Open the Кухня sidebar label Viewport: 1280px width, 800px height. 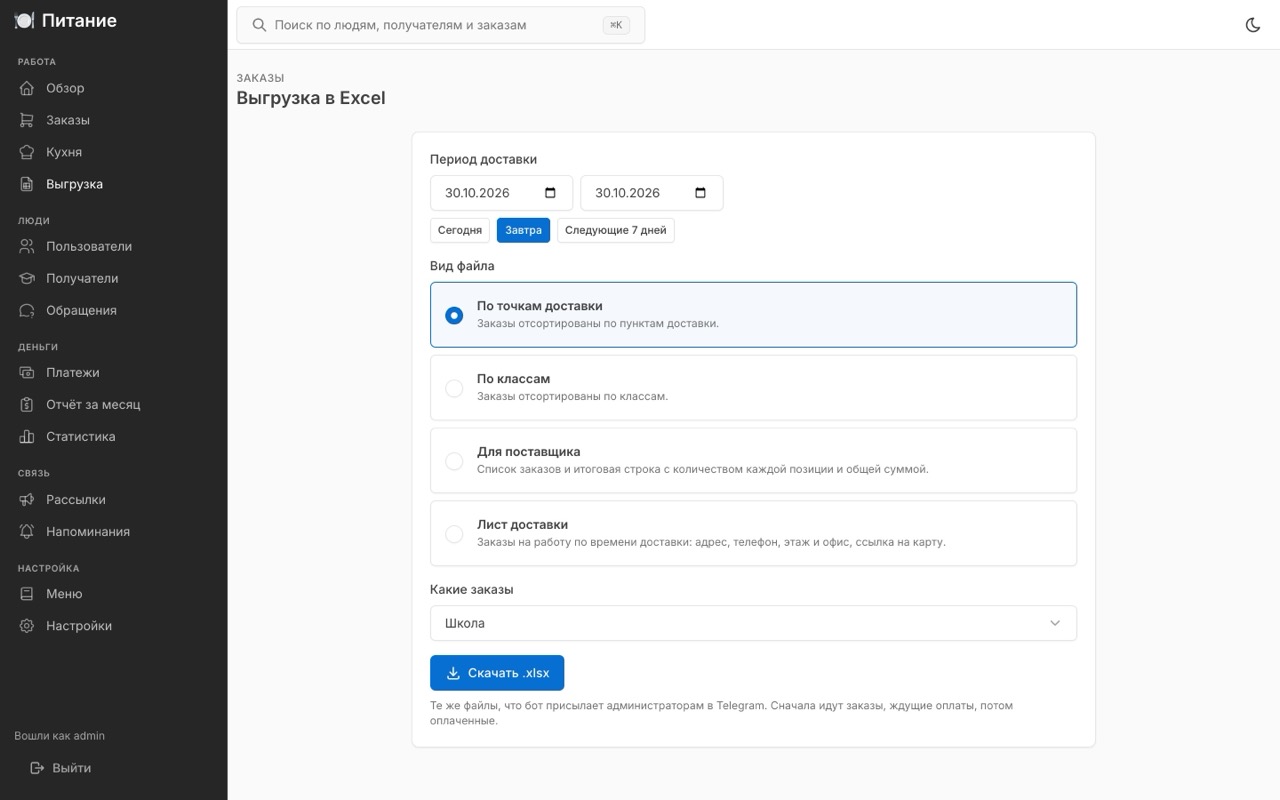tap(64, 152)
